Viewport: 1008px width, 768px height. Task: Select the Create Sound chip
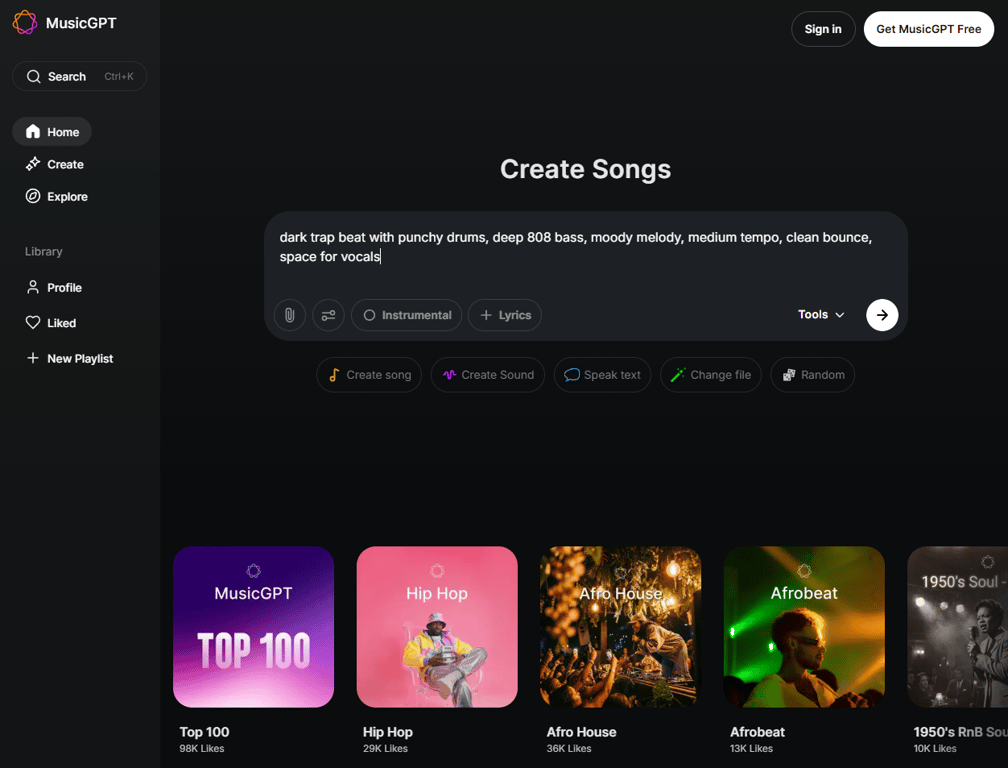point(488,375)
